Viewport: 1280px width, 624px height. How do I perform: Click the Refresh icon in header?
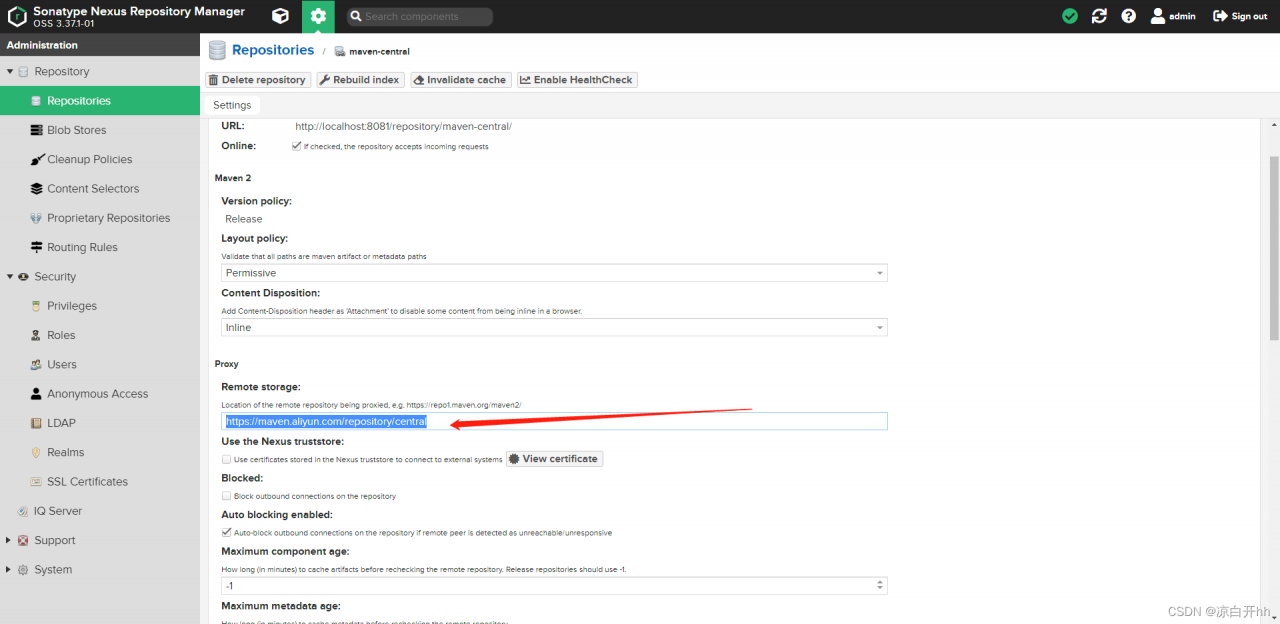(1099, 16)
